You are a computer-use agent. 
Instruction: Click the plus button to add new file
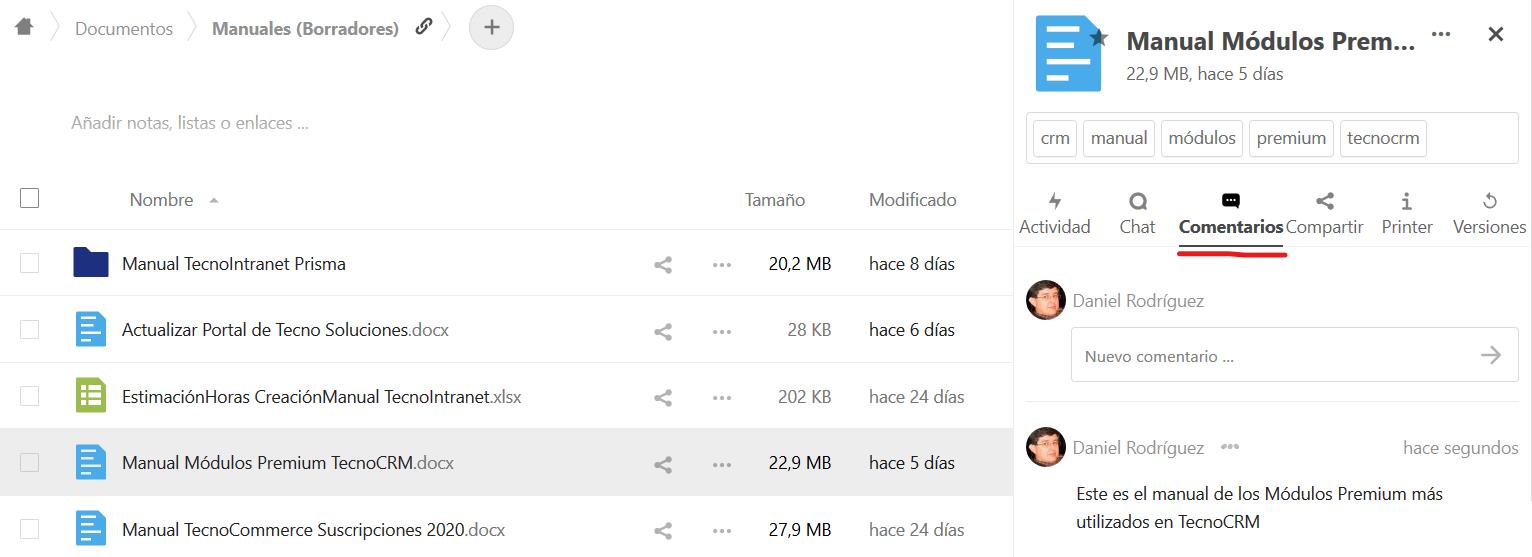tap(491, 27)
